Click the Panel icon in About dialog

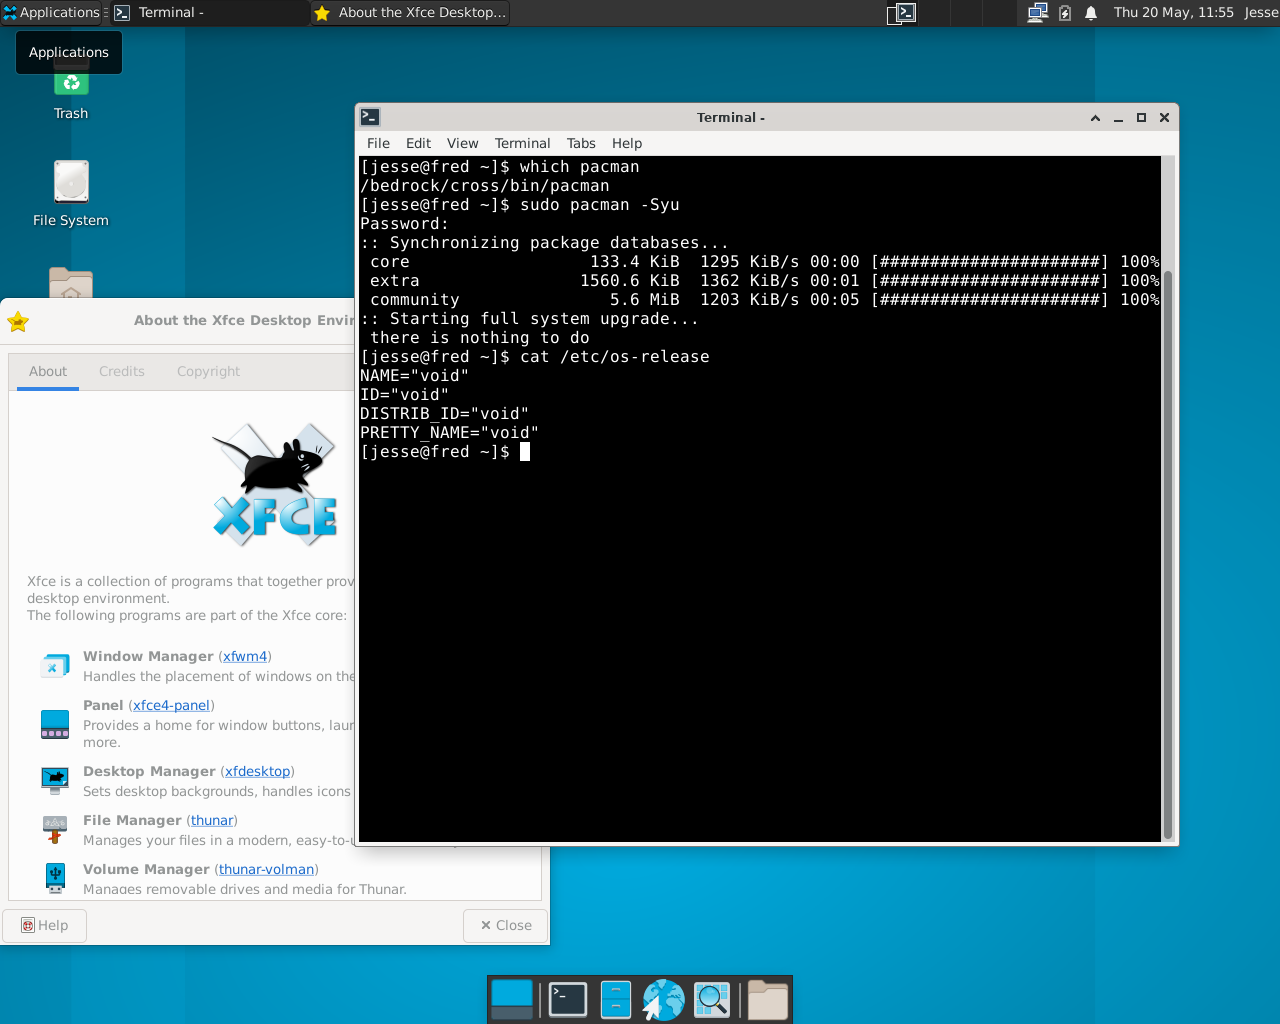coord(55,724)
